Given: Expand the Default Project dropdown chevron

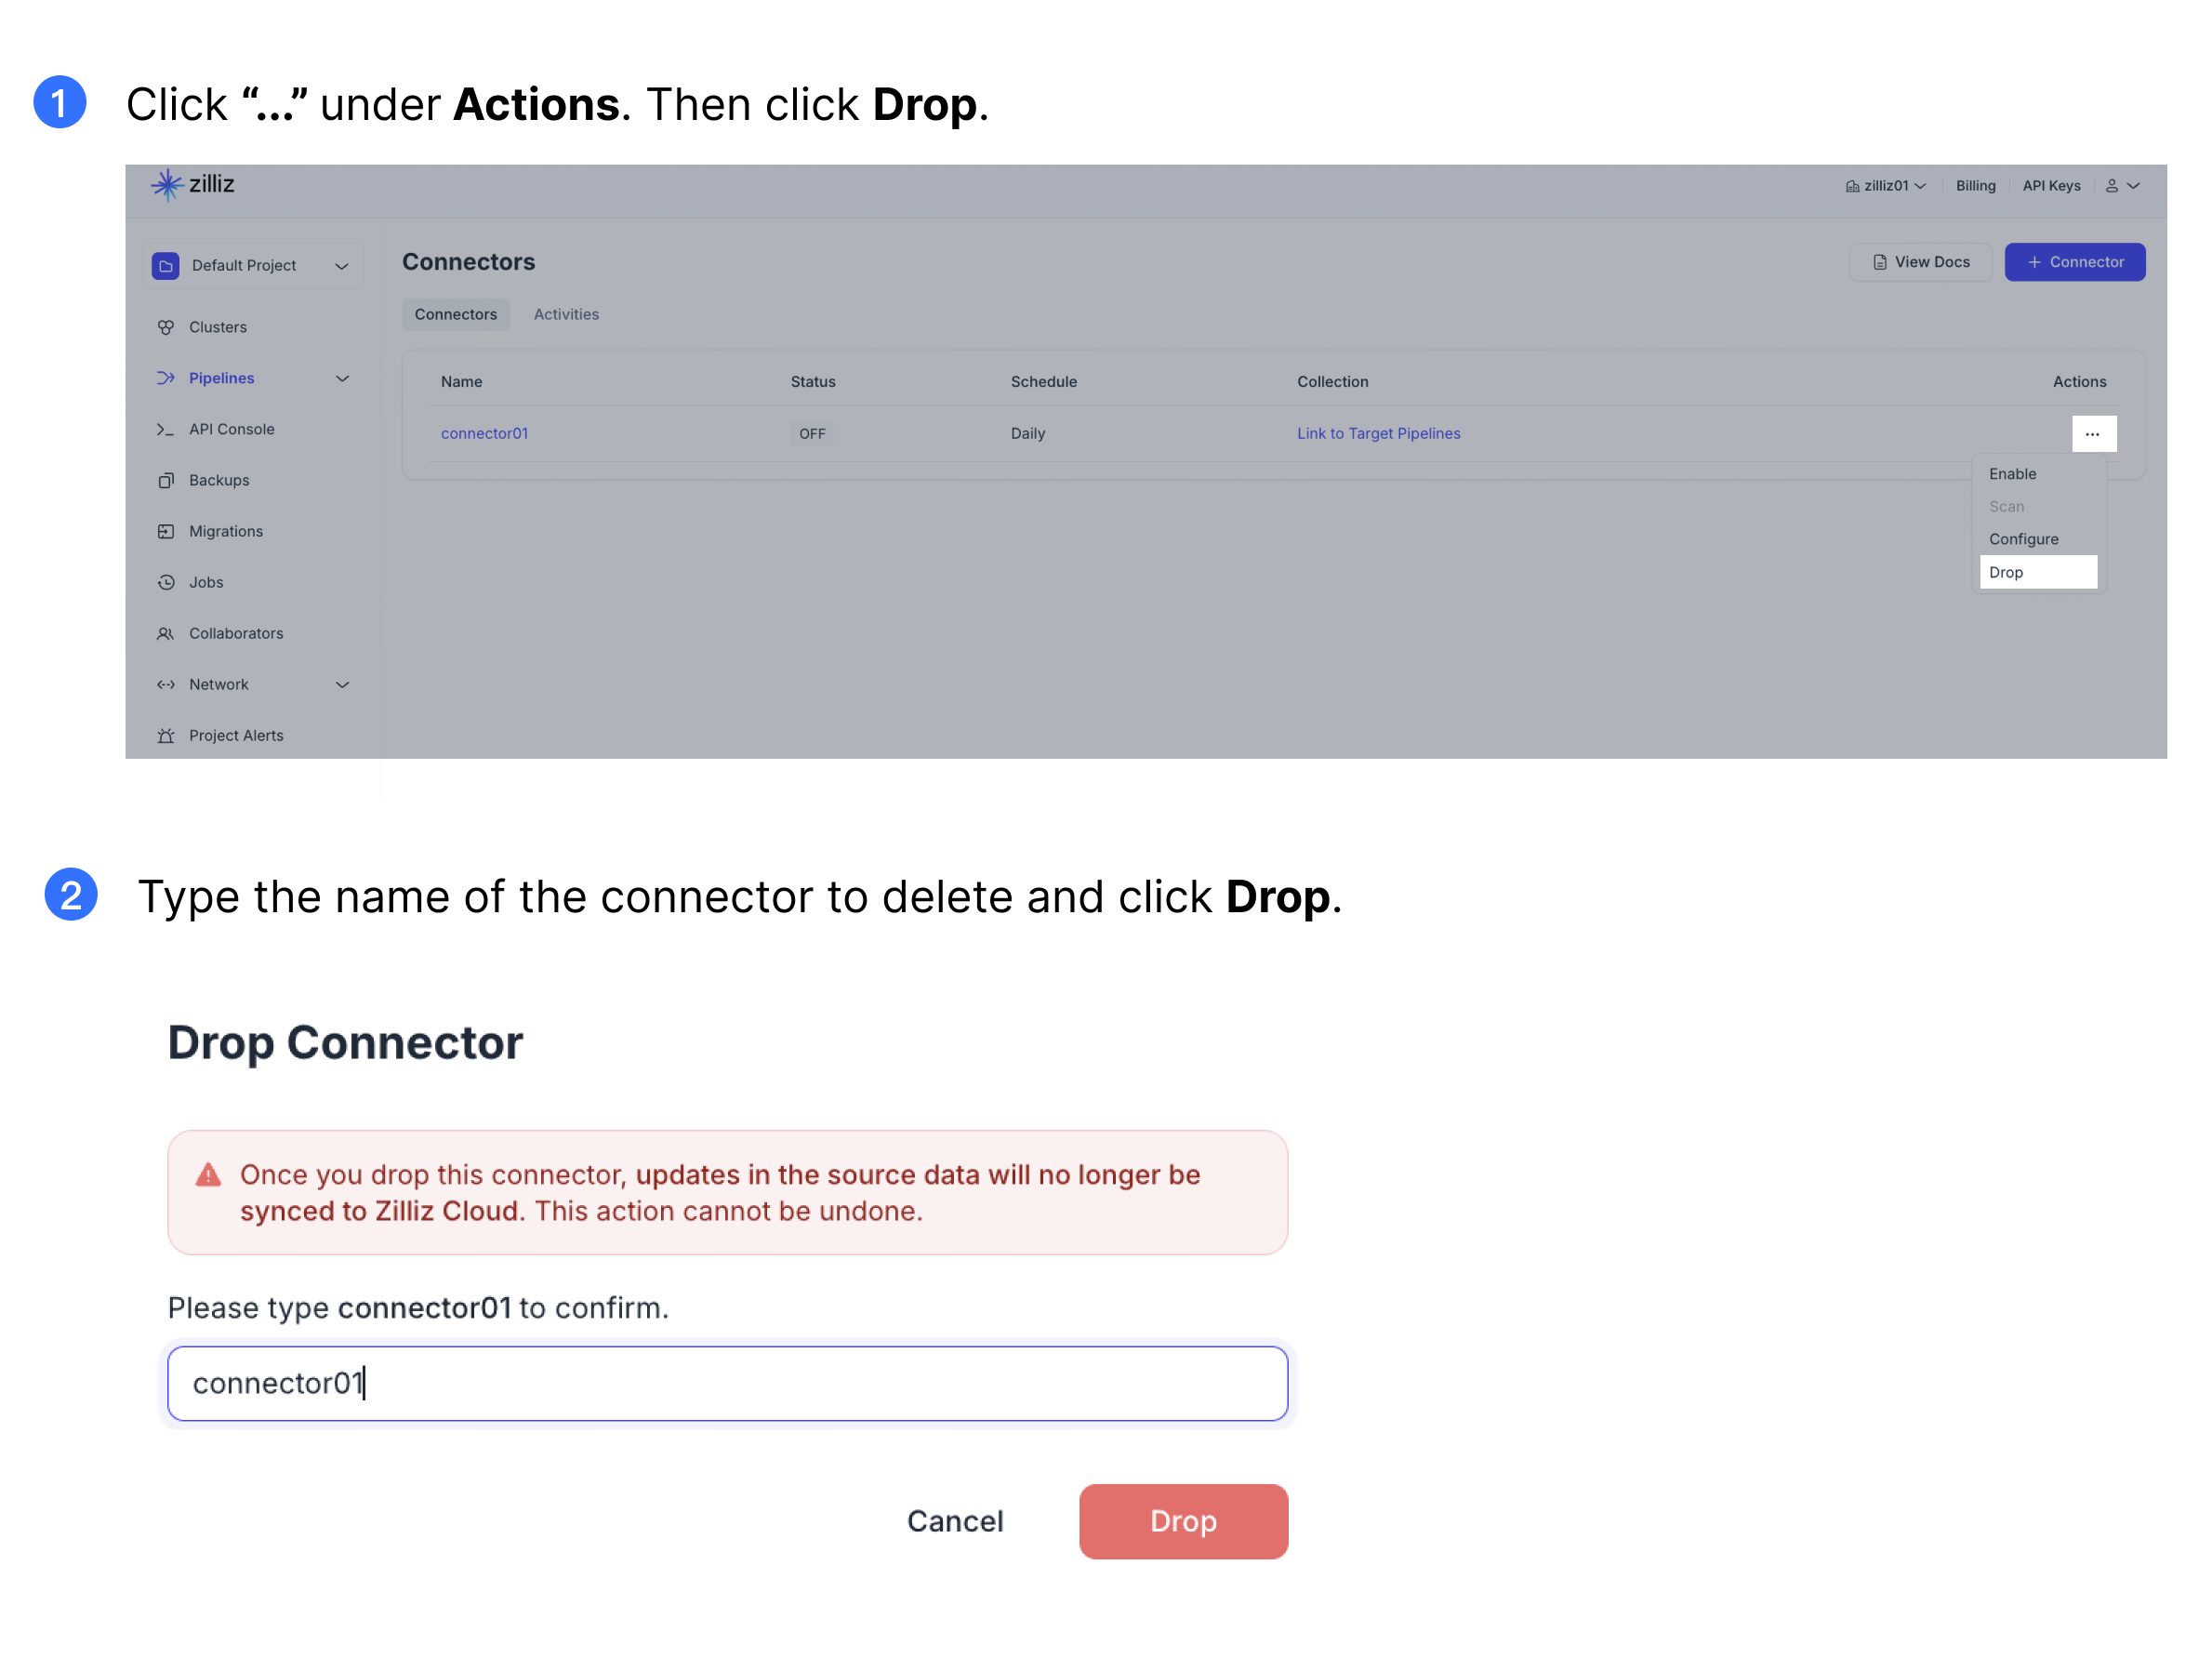Looking at the screenshot, I should tap(342, 267).
